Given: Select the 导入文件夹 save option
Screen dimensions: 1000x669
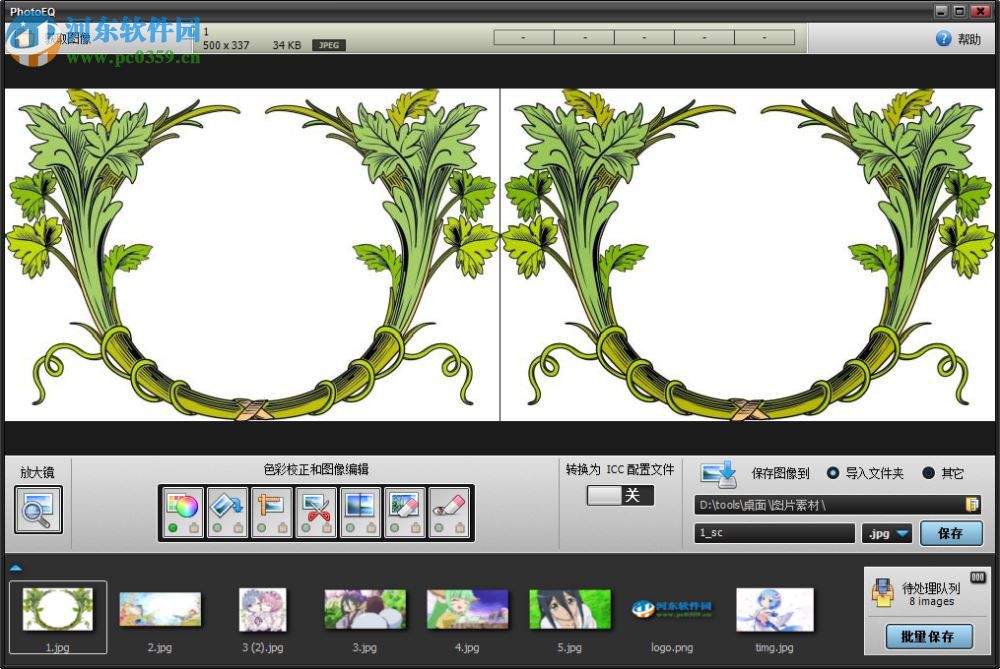Looking at the screenshot, I should tap(834, 473).
